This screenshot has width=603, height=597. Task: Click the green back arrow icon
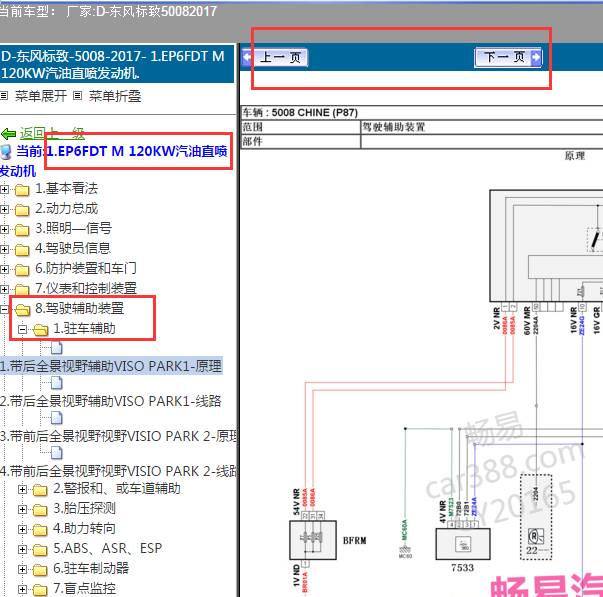pos(8,134)
